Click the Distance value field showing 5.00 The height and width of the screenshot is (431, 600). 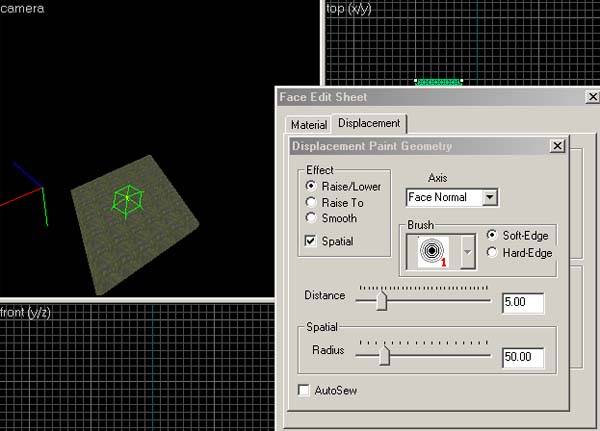tap(523, 302)
